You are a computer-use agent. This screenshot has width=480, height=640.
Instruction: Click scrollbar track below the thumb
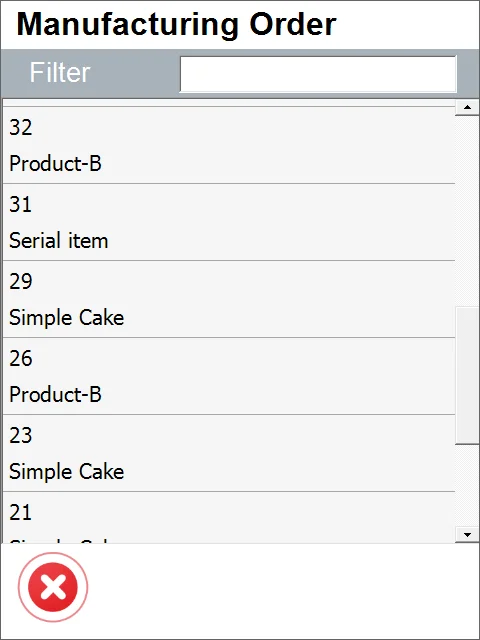(x=467, y=485)
